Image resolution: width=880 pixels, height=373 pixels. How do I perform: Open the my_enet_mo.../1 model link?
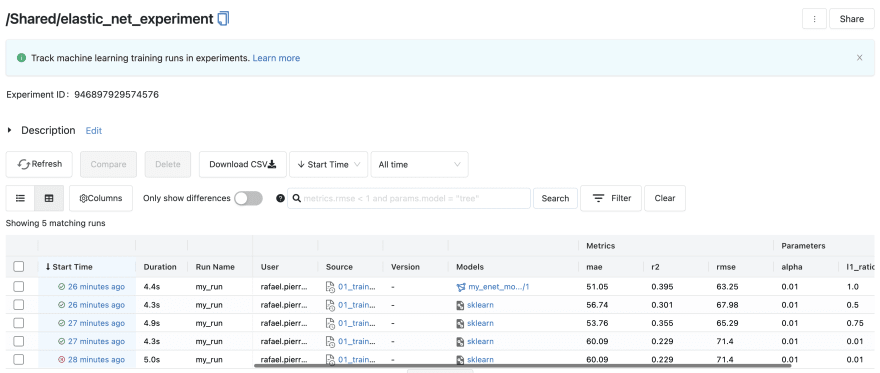tap(499, 287)
